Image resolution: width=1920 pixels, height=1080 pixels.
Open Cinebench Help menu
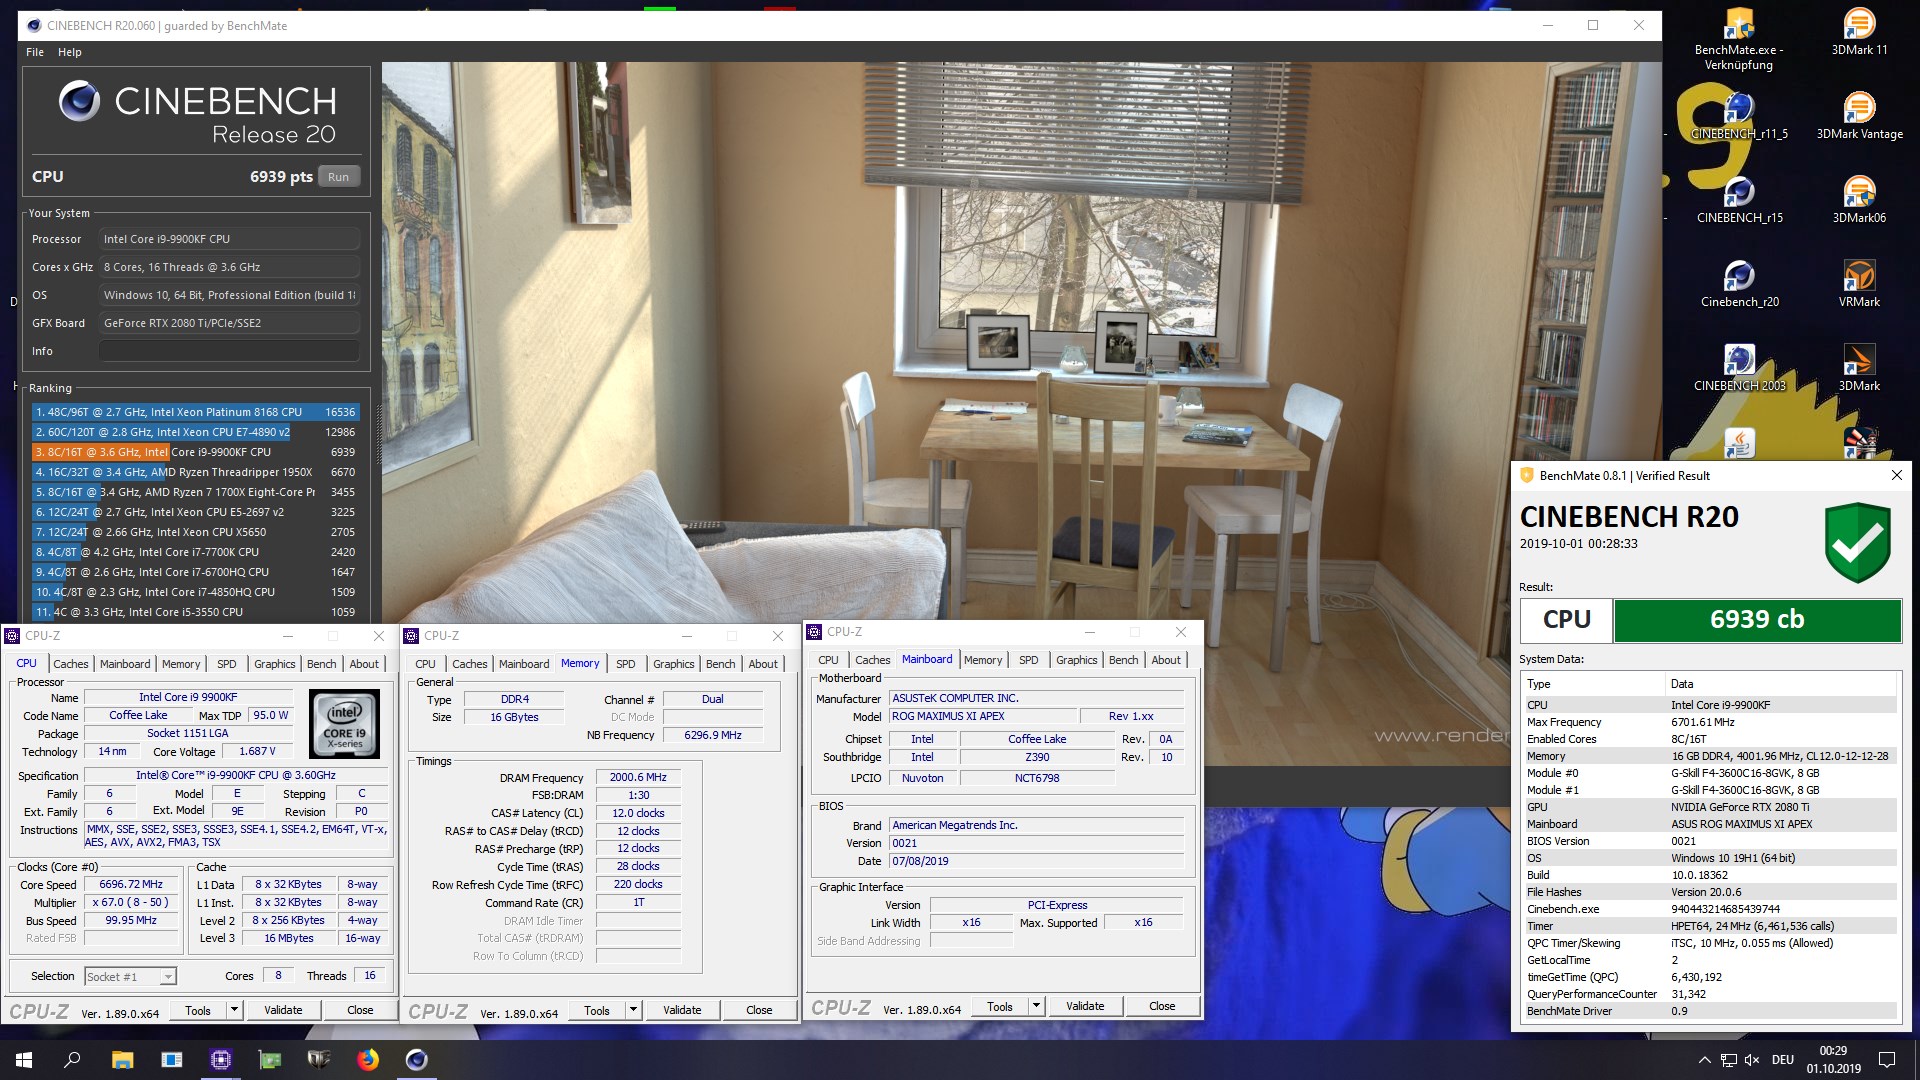click(x=70, y=52)
